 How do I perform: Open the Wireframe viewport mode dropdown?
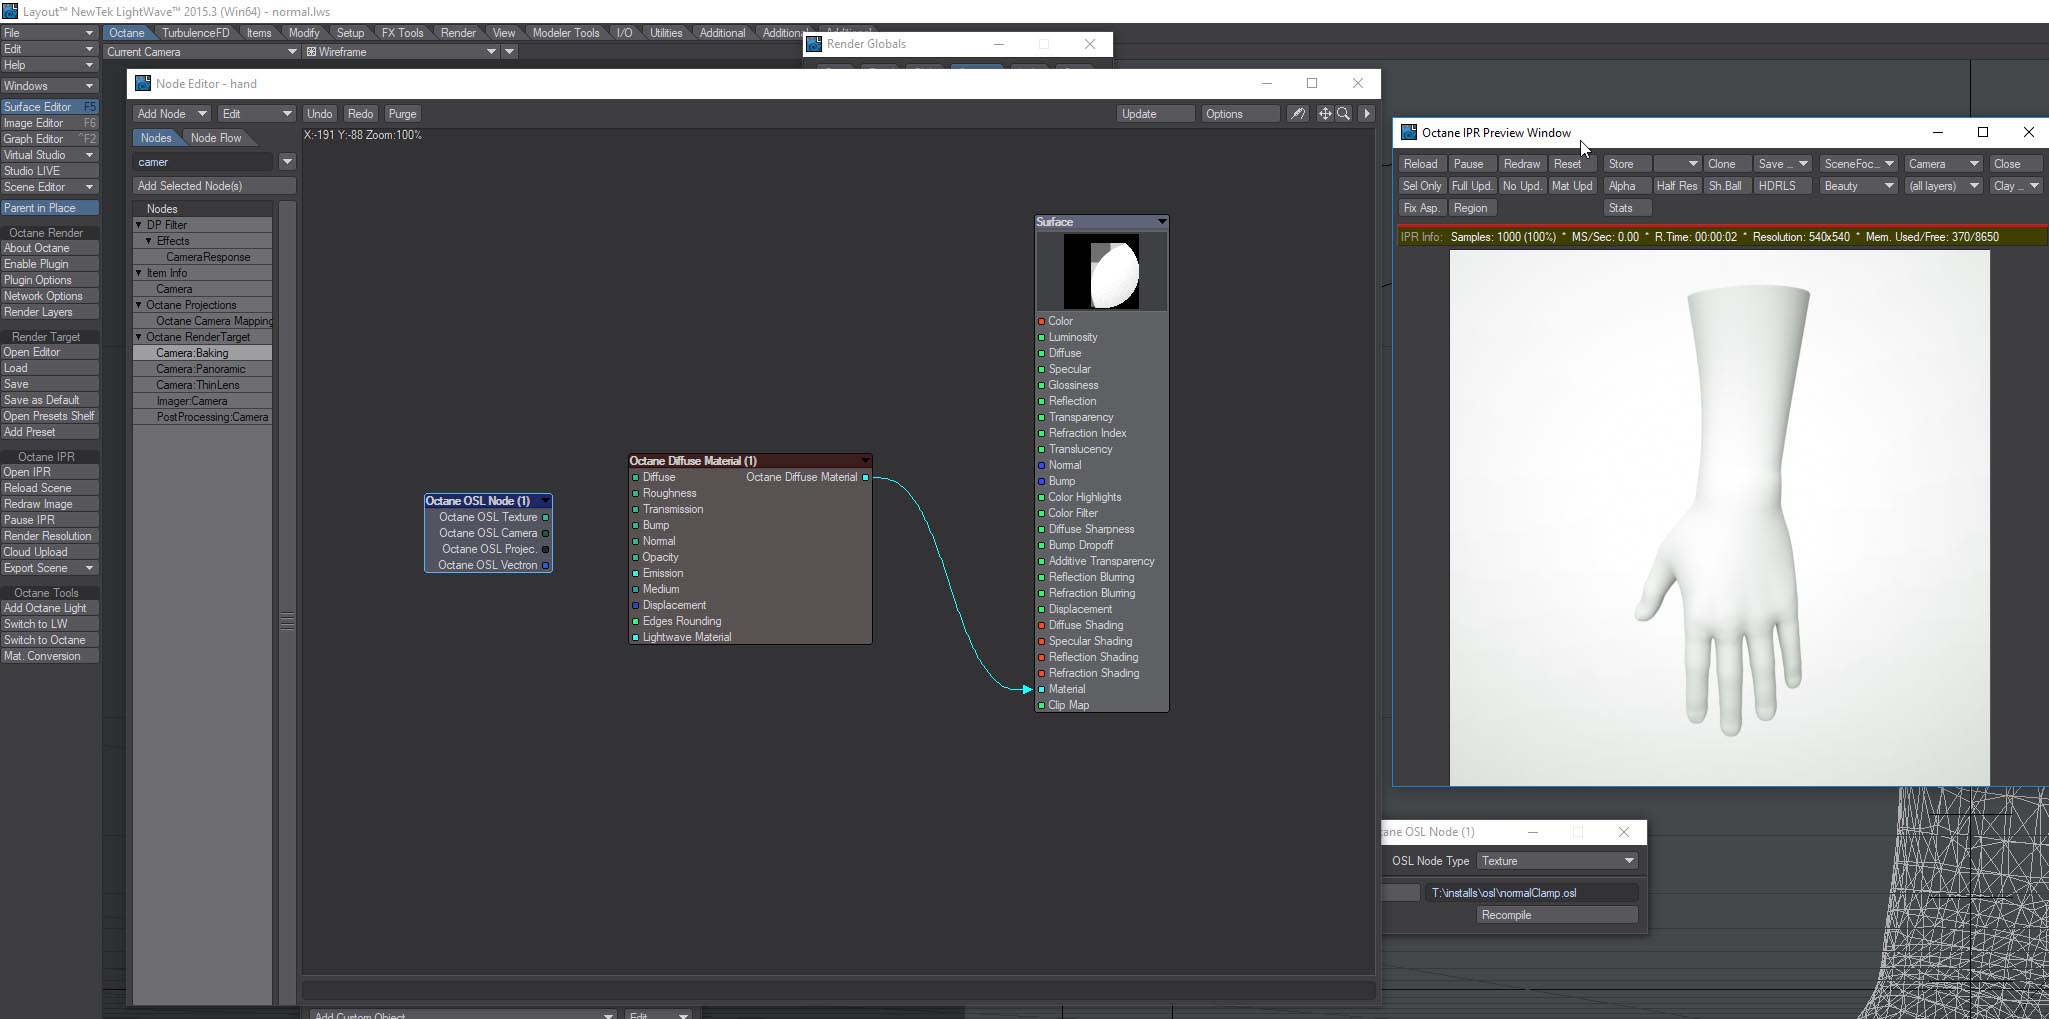click(x=401, y=52)
